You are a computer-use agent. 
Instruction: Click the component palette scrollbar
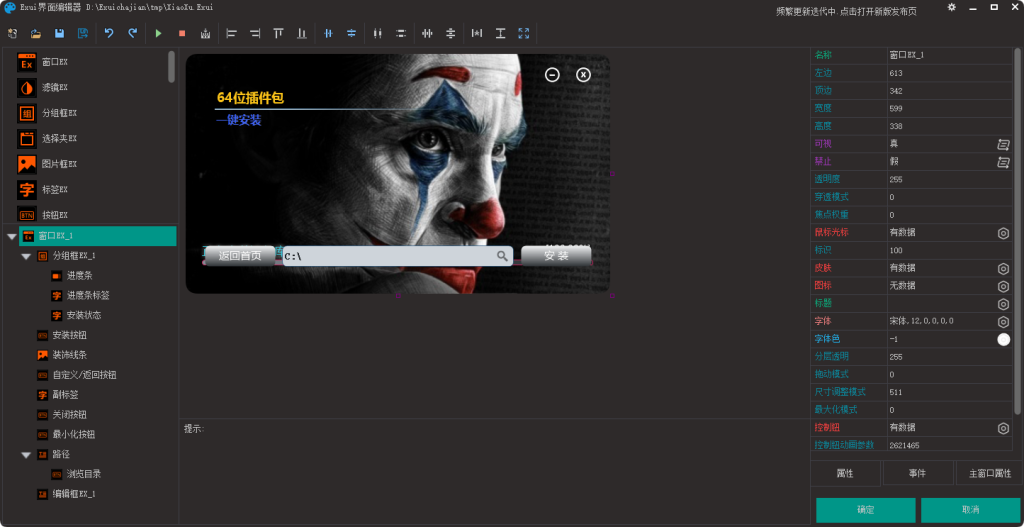[171, 67]
